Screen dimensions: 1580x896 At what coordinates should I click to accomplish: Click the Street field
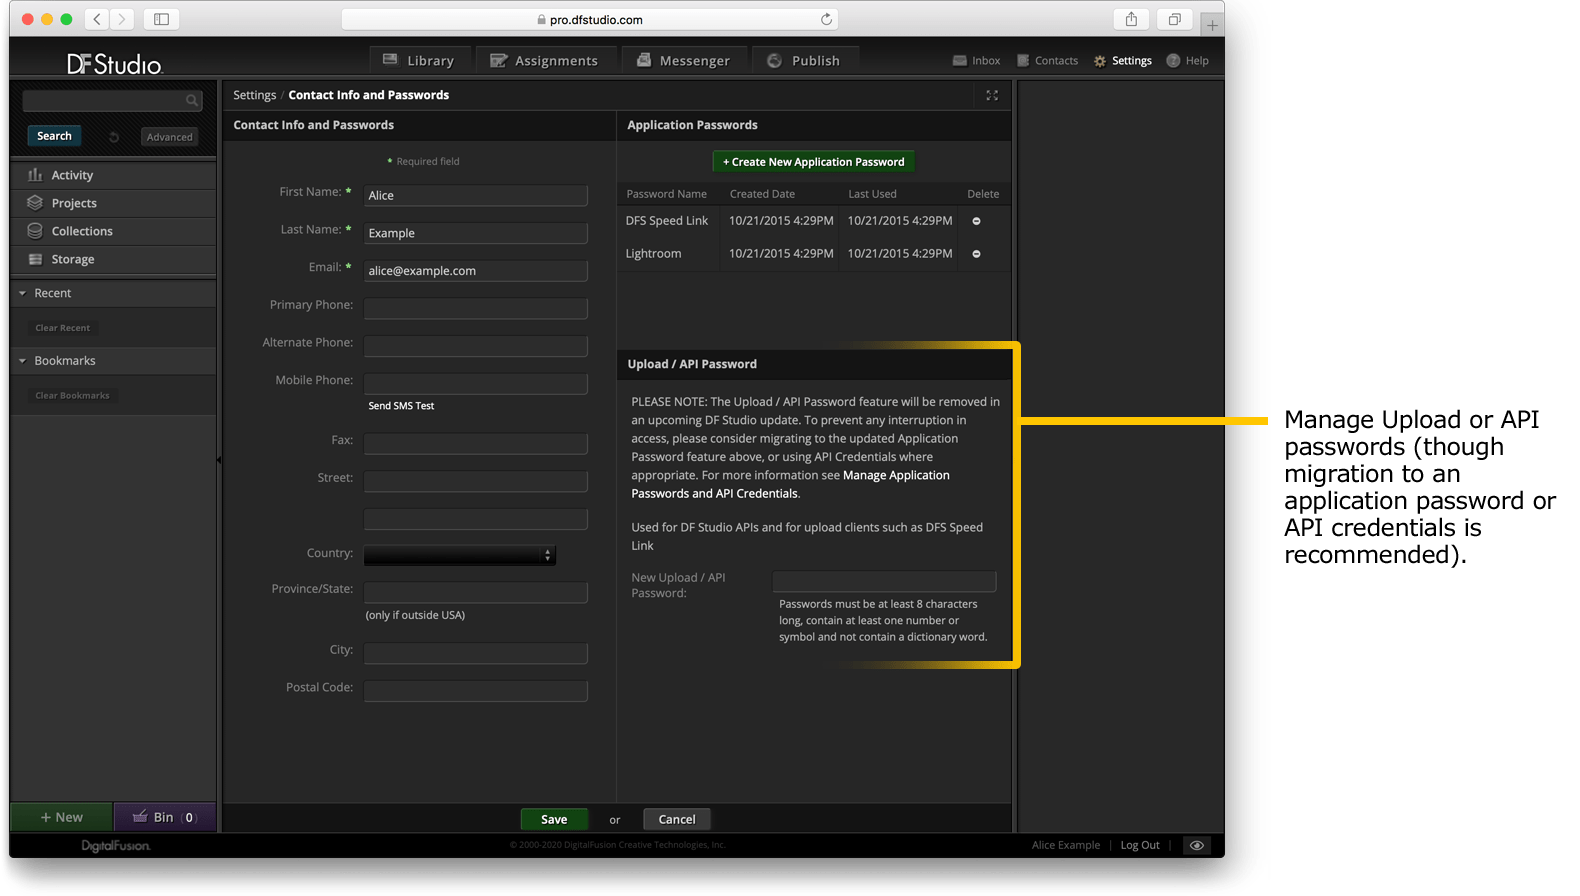pyautogui.click(x=475, y=482)
